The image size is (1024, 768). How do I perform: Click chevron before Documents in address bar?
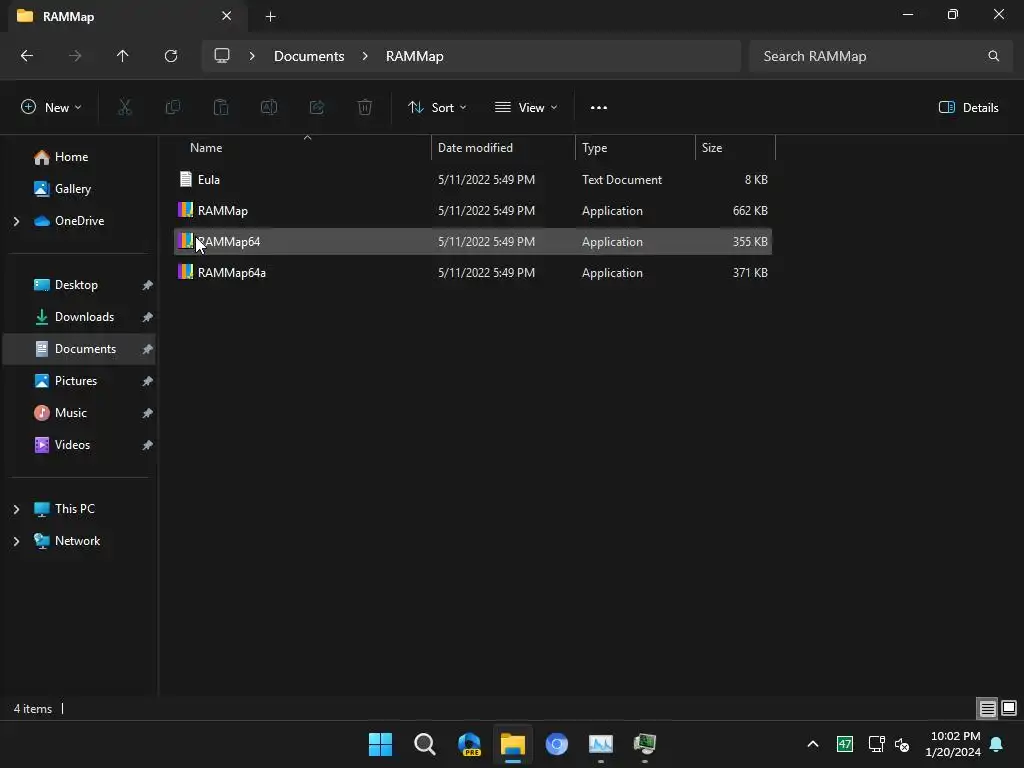[252, 56]
